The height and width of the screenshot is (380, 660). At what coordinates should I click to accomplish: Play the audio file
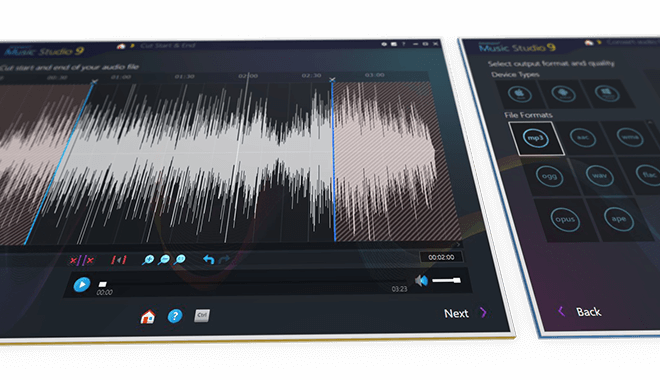(x=82, y=285)
